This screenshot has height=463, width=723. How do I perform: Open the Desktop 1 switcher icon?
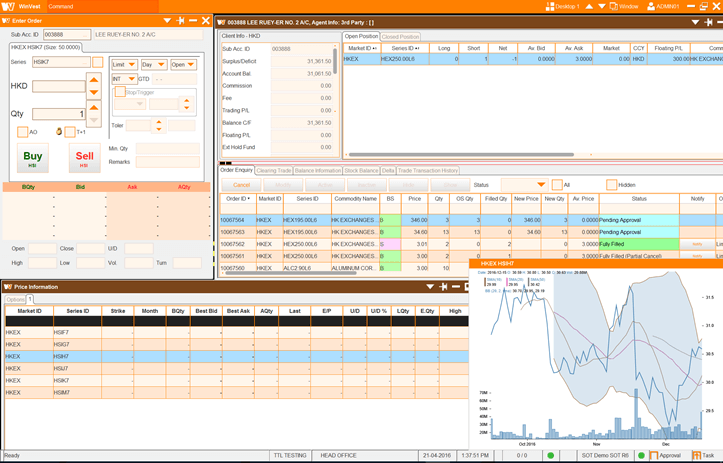pos(550,6)
